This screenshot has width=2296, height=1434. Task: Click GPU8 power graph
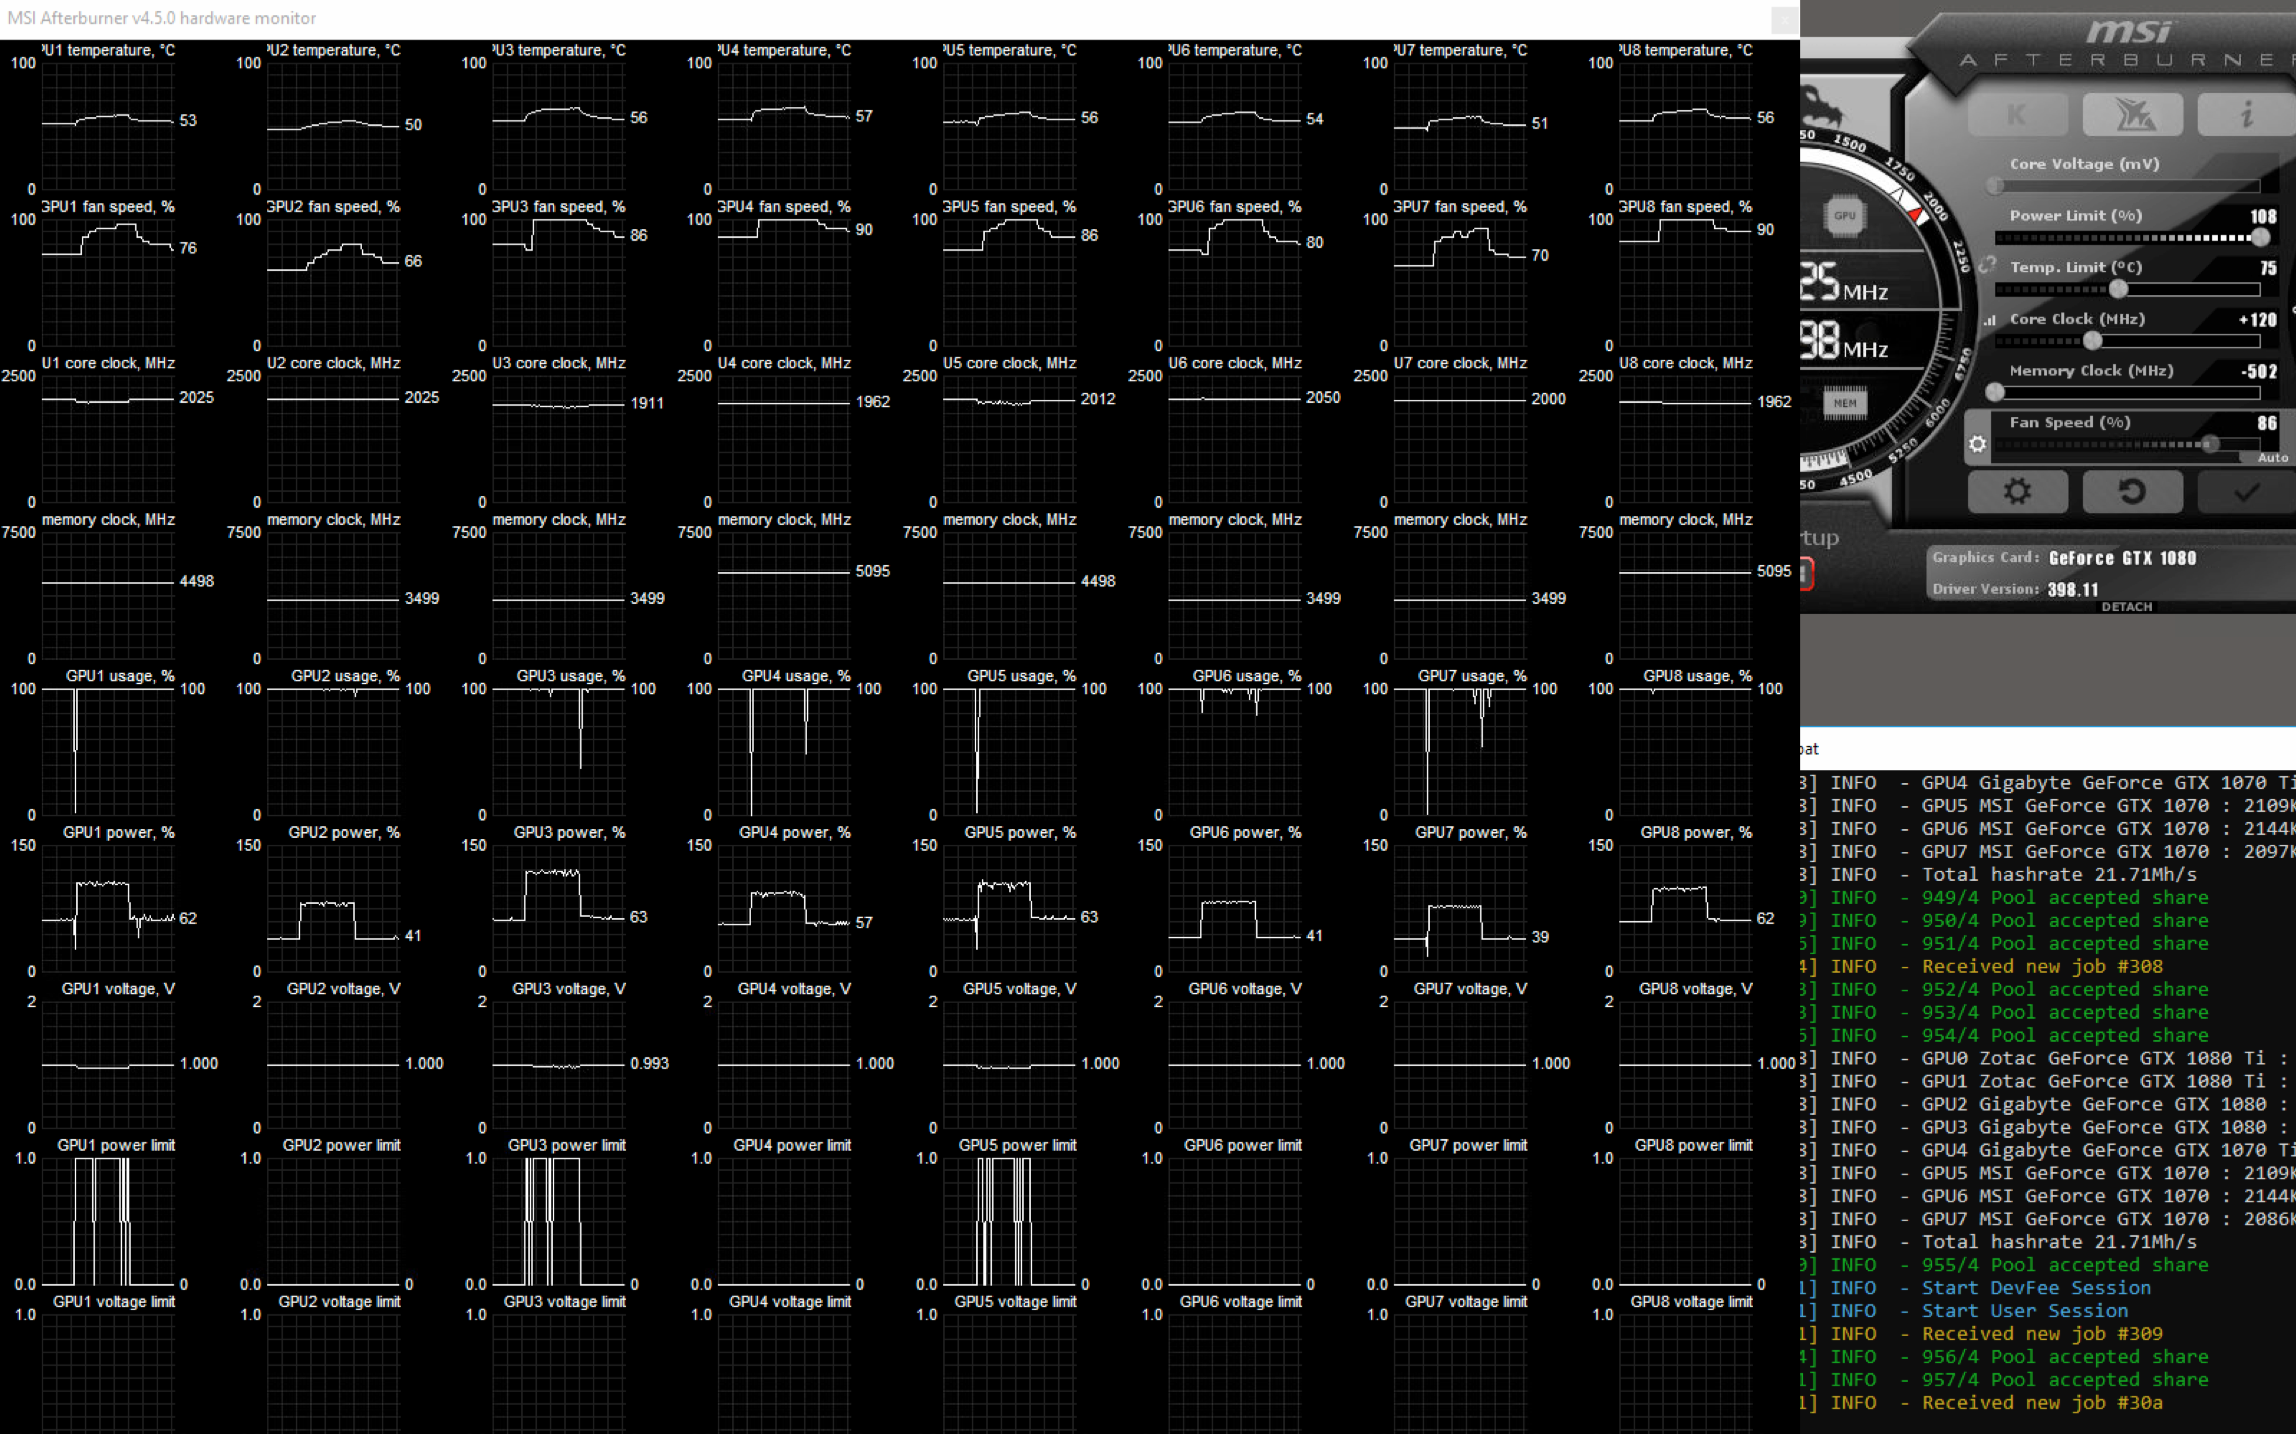tap(1684, 908)
